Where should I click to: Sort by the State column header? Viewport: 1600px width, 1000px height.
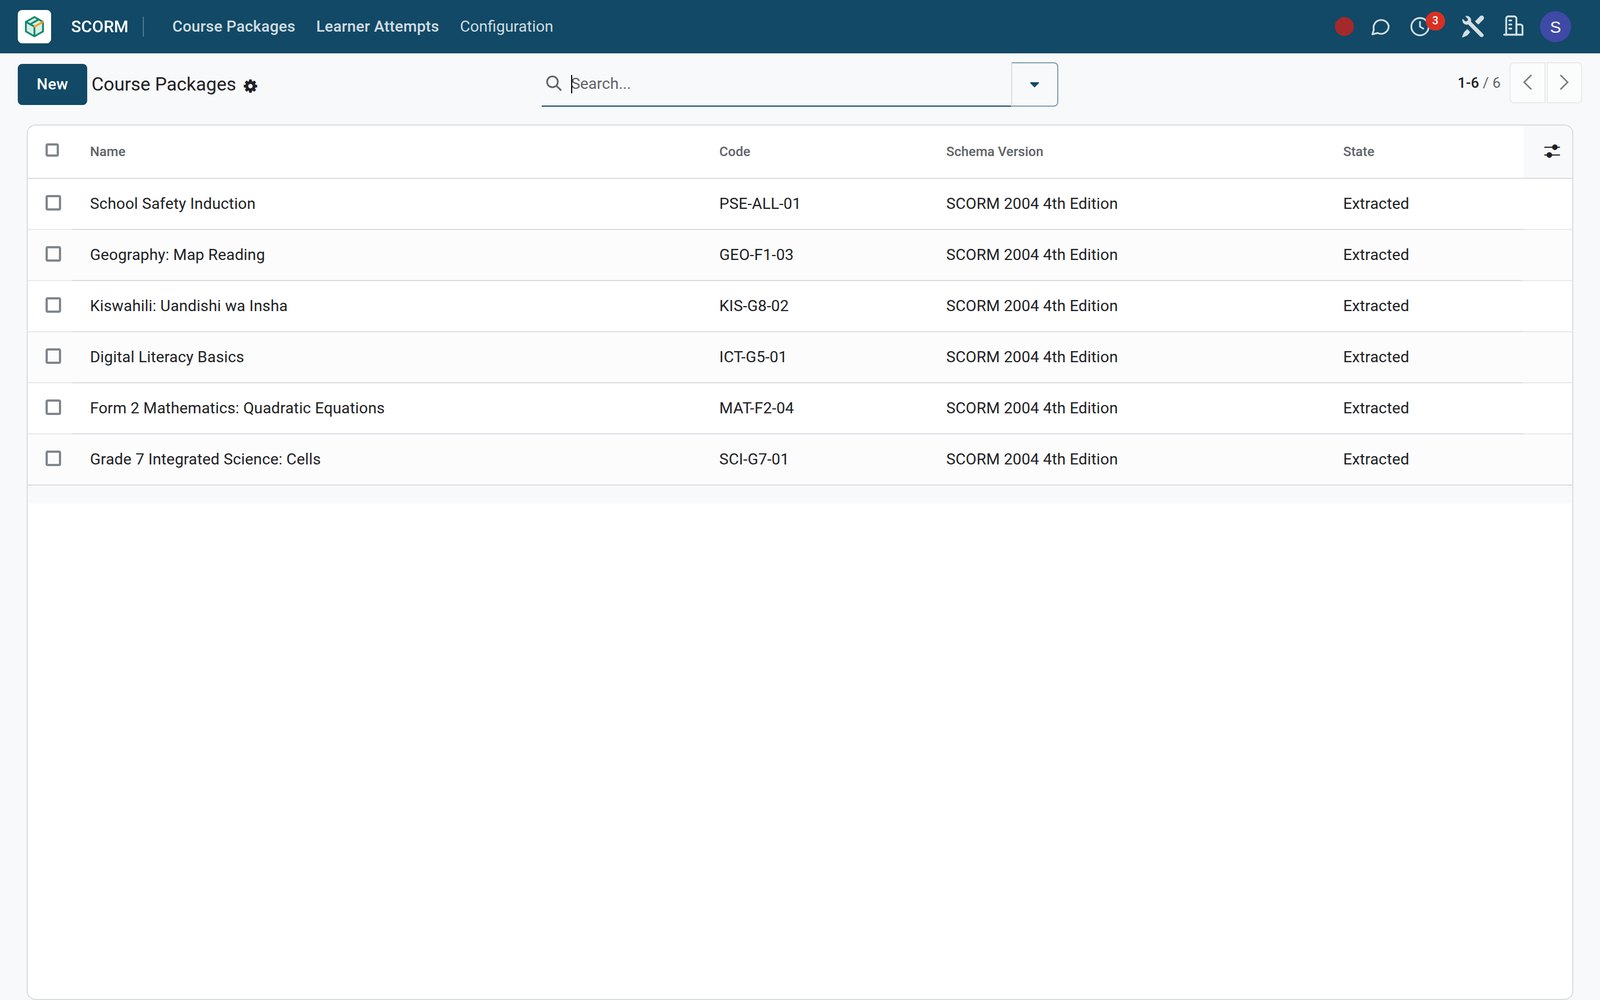[x=1358, y=152]
